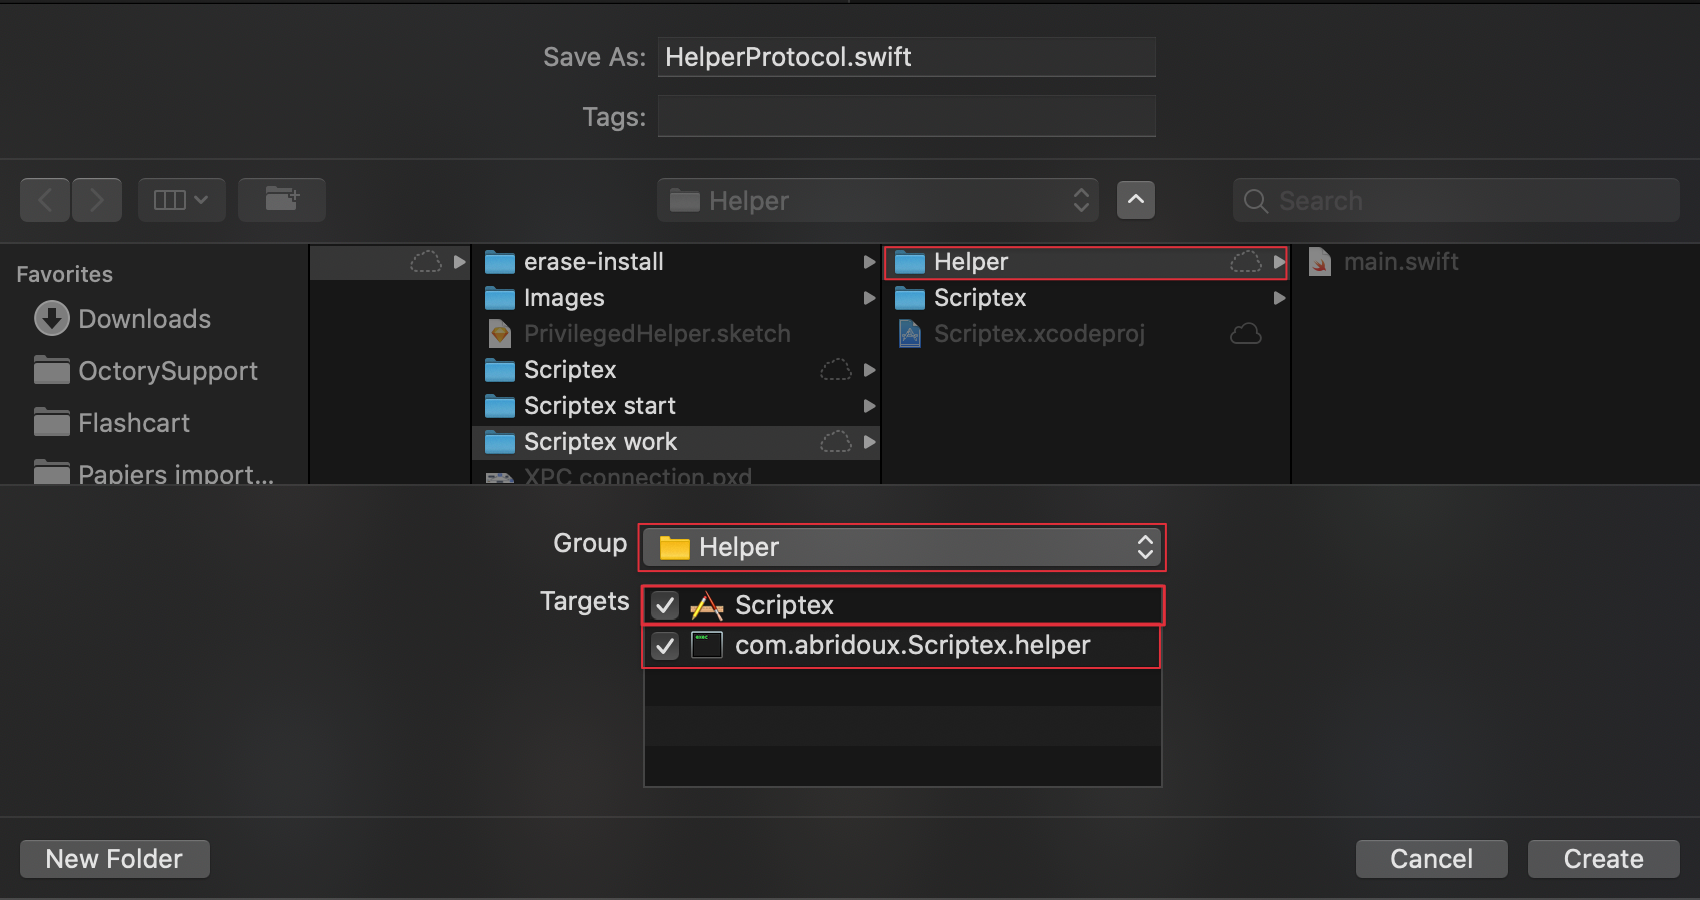Screen dimensions: 1700x900
Task: Click the iCloud icon beside Scriptex.xcodeproj
Action: [x=1245, y=334]
